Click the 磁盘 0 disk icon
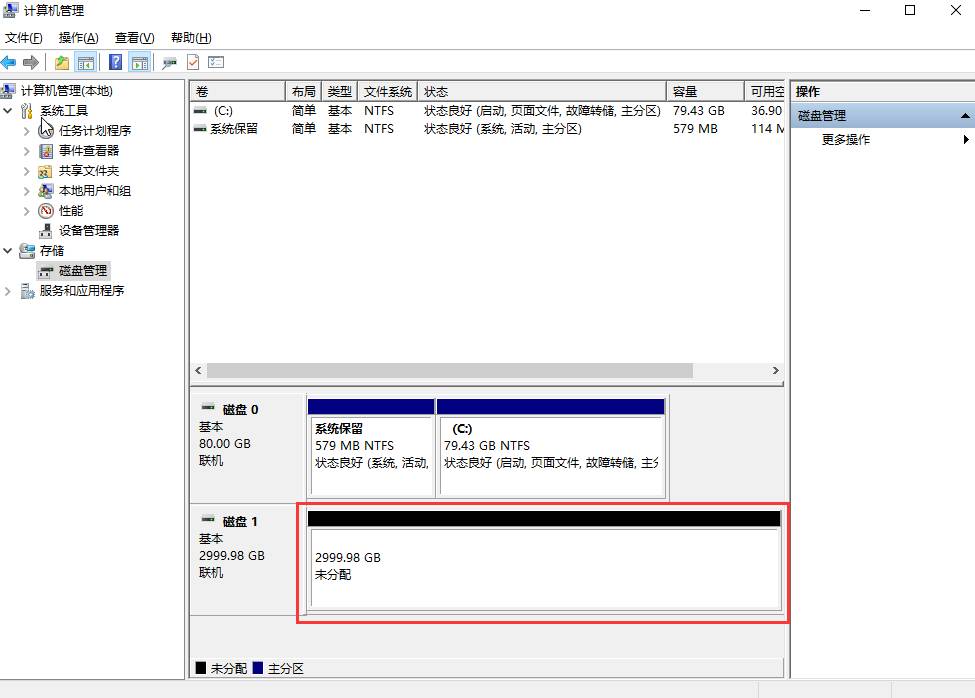This screenshot has width=975, height=698. [x=208, y=408]
